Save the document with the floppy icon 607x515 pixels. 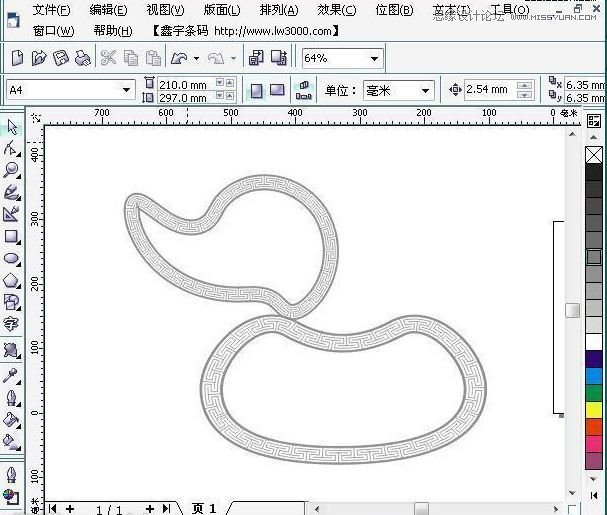pos(61,58)
